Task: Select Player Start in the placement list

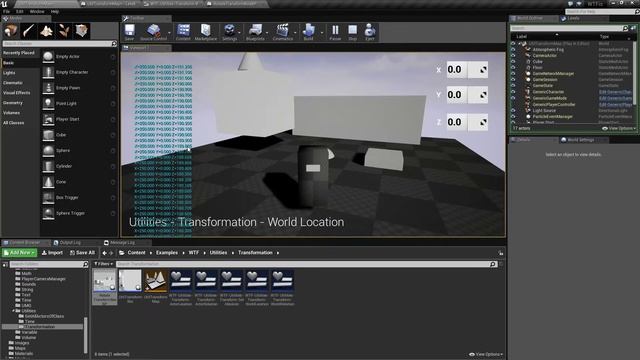Action: coord(79,119)
